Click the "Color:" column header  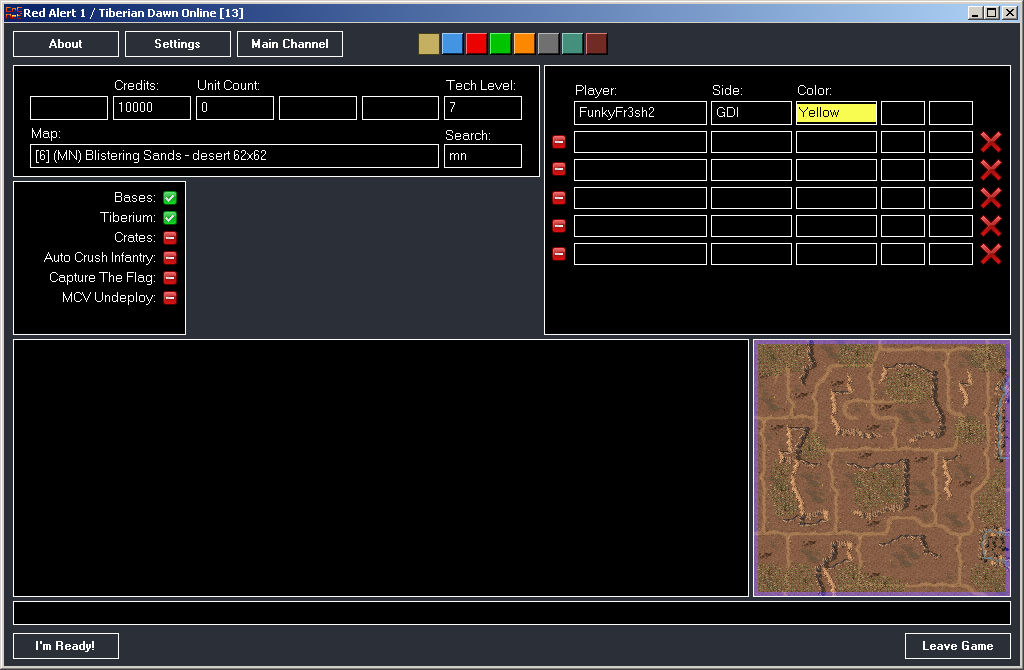tap(814, 91)
